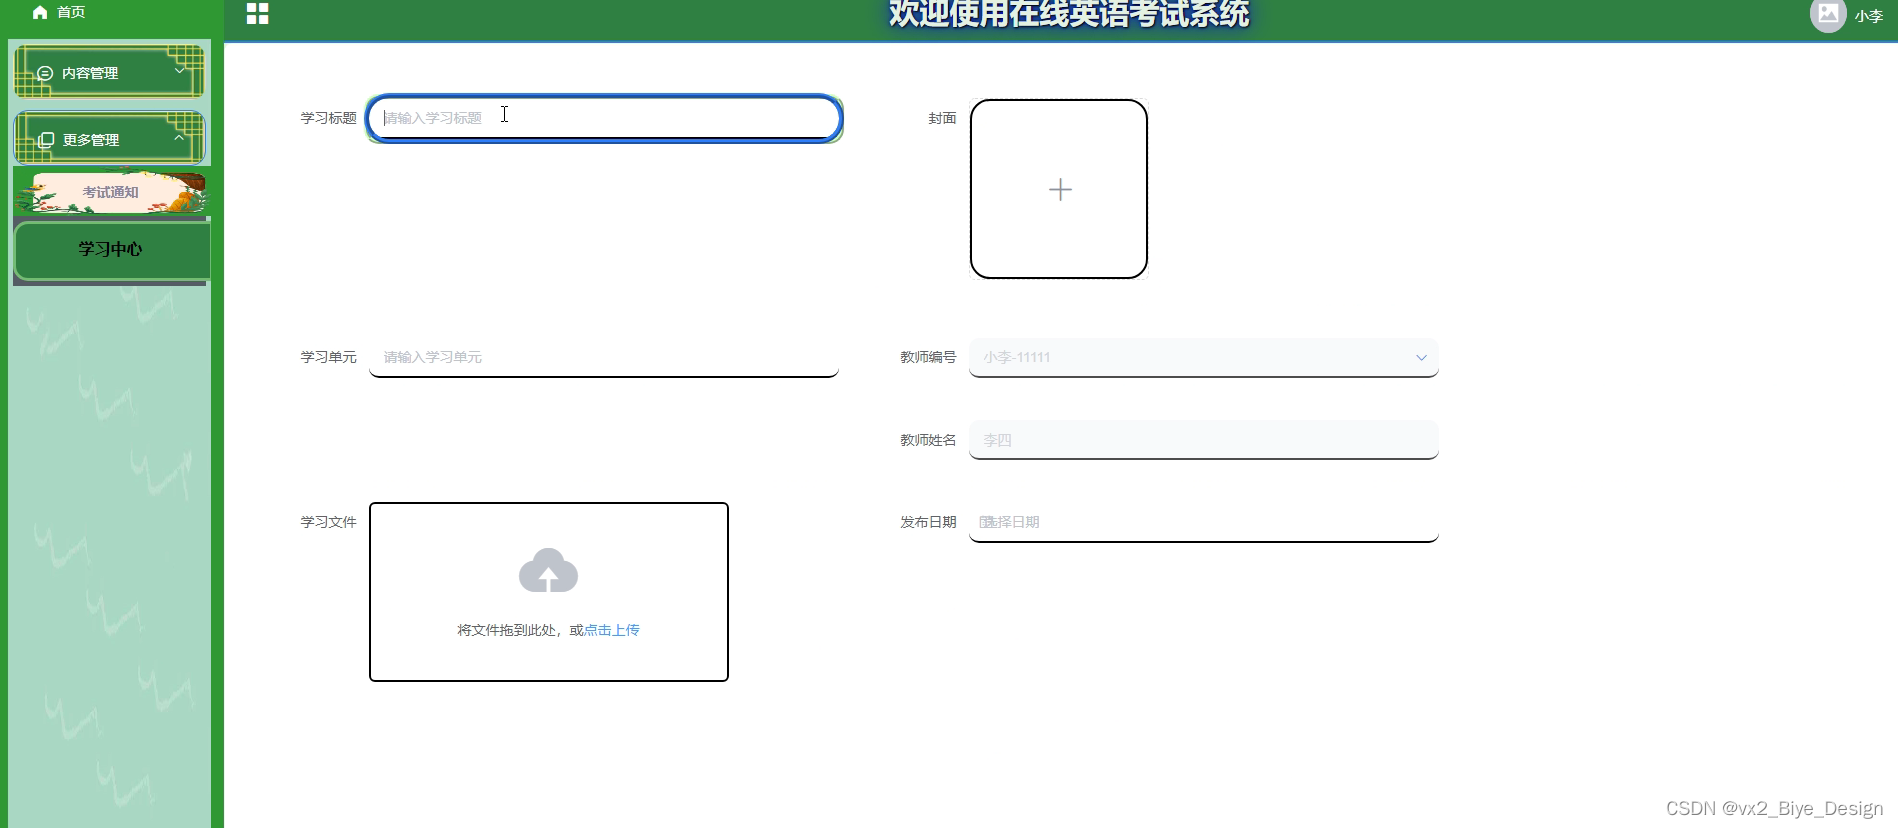1898x828 pixels.
Task: Click the home icon beside 首页
Action: pyautogui.click(x=40, y=12)
